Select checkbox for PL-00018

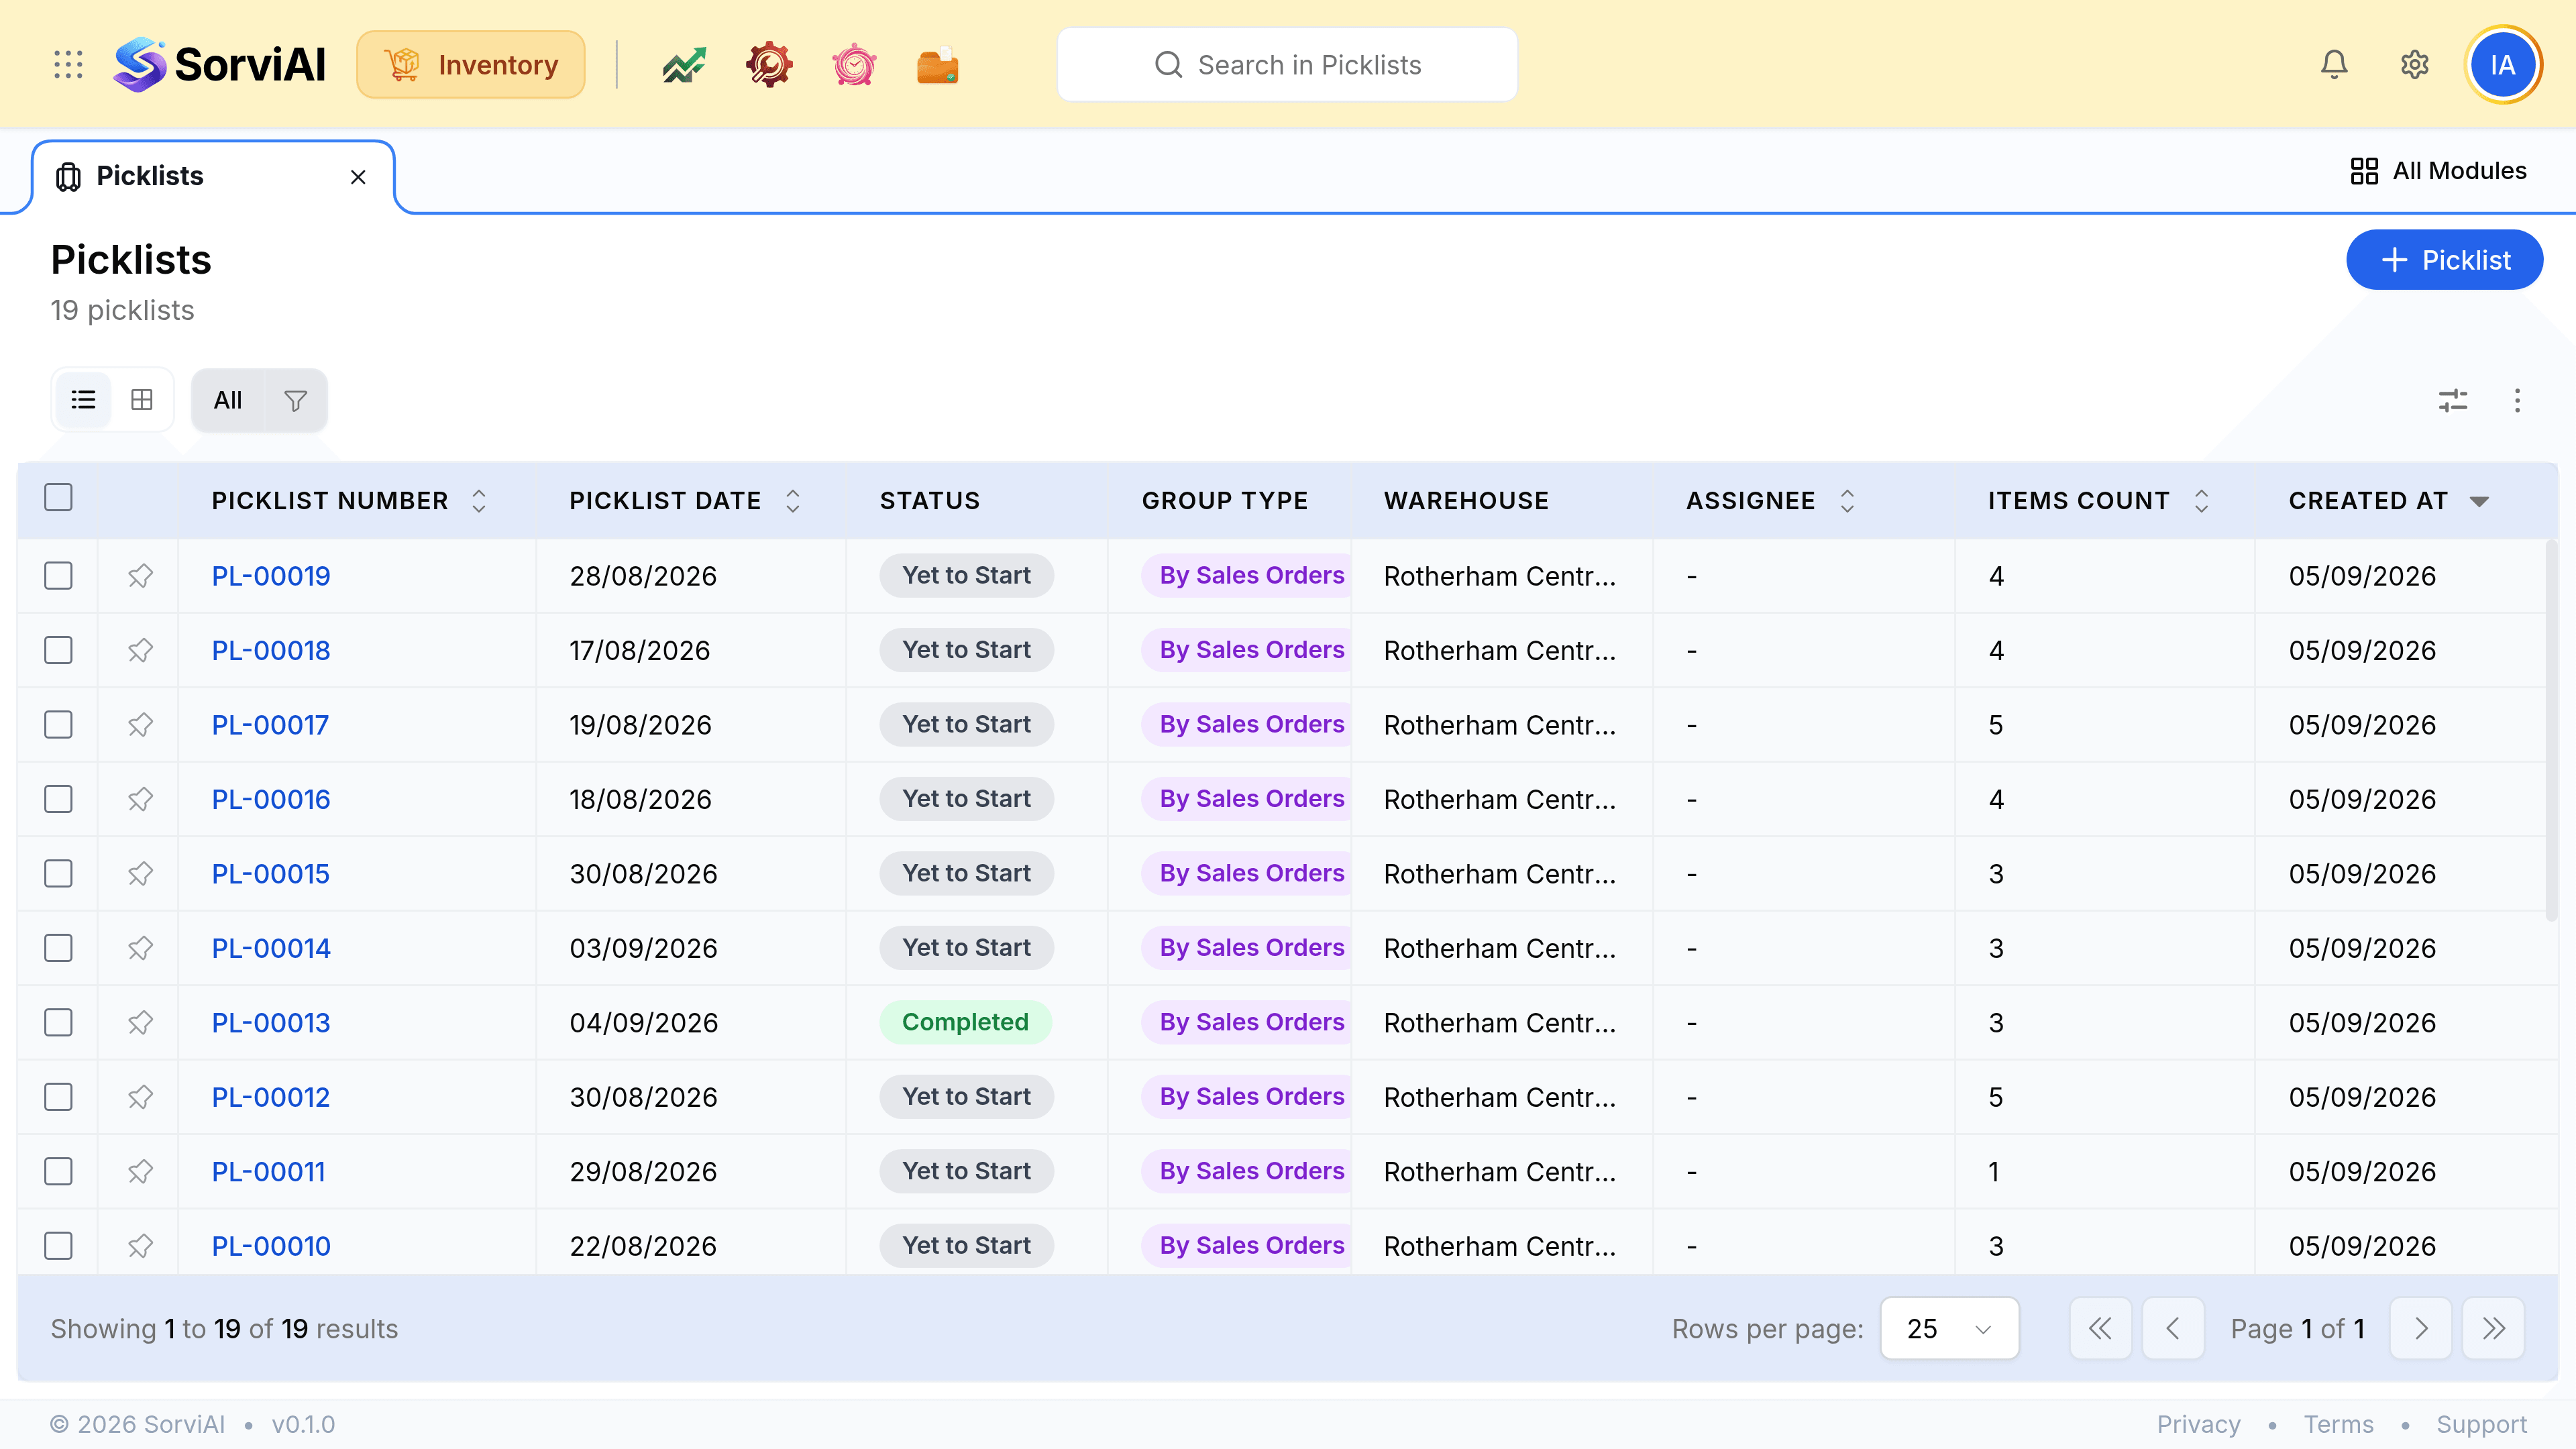pos(58,650)
